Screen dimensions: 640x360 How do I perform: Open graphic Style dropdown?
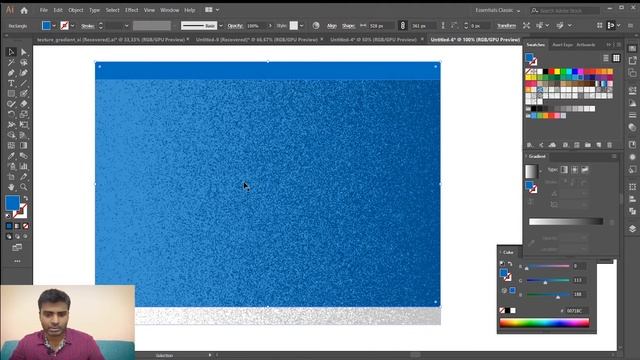(x=301, y=26)
